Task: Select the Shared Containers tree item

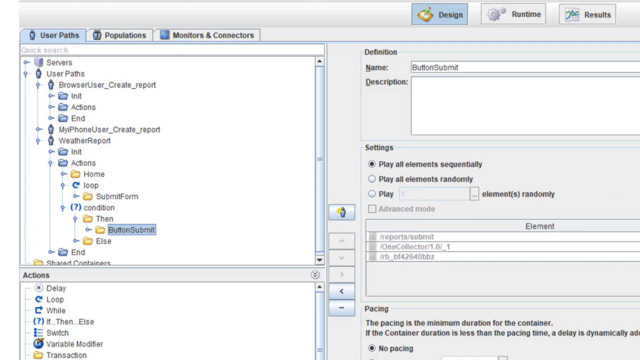Action: click(x=78, y=263)
